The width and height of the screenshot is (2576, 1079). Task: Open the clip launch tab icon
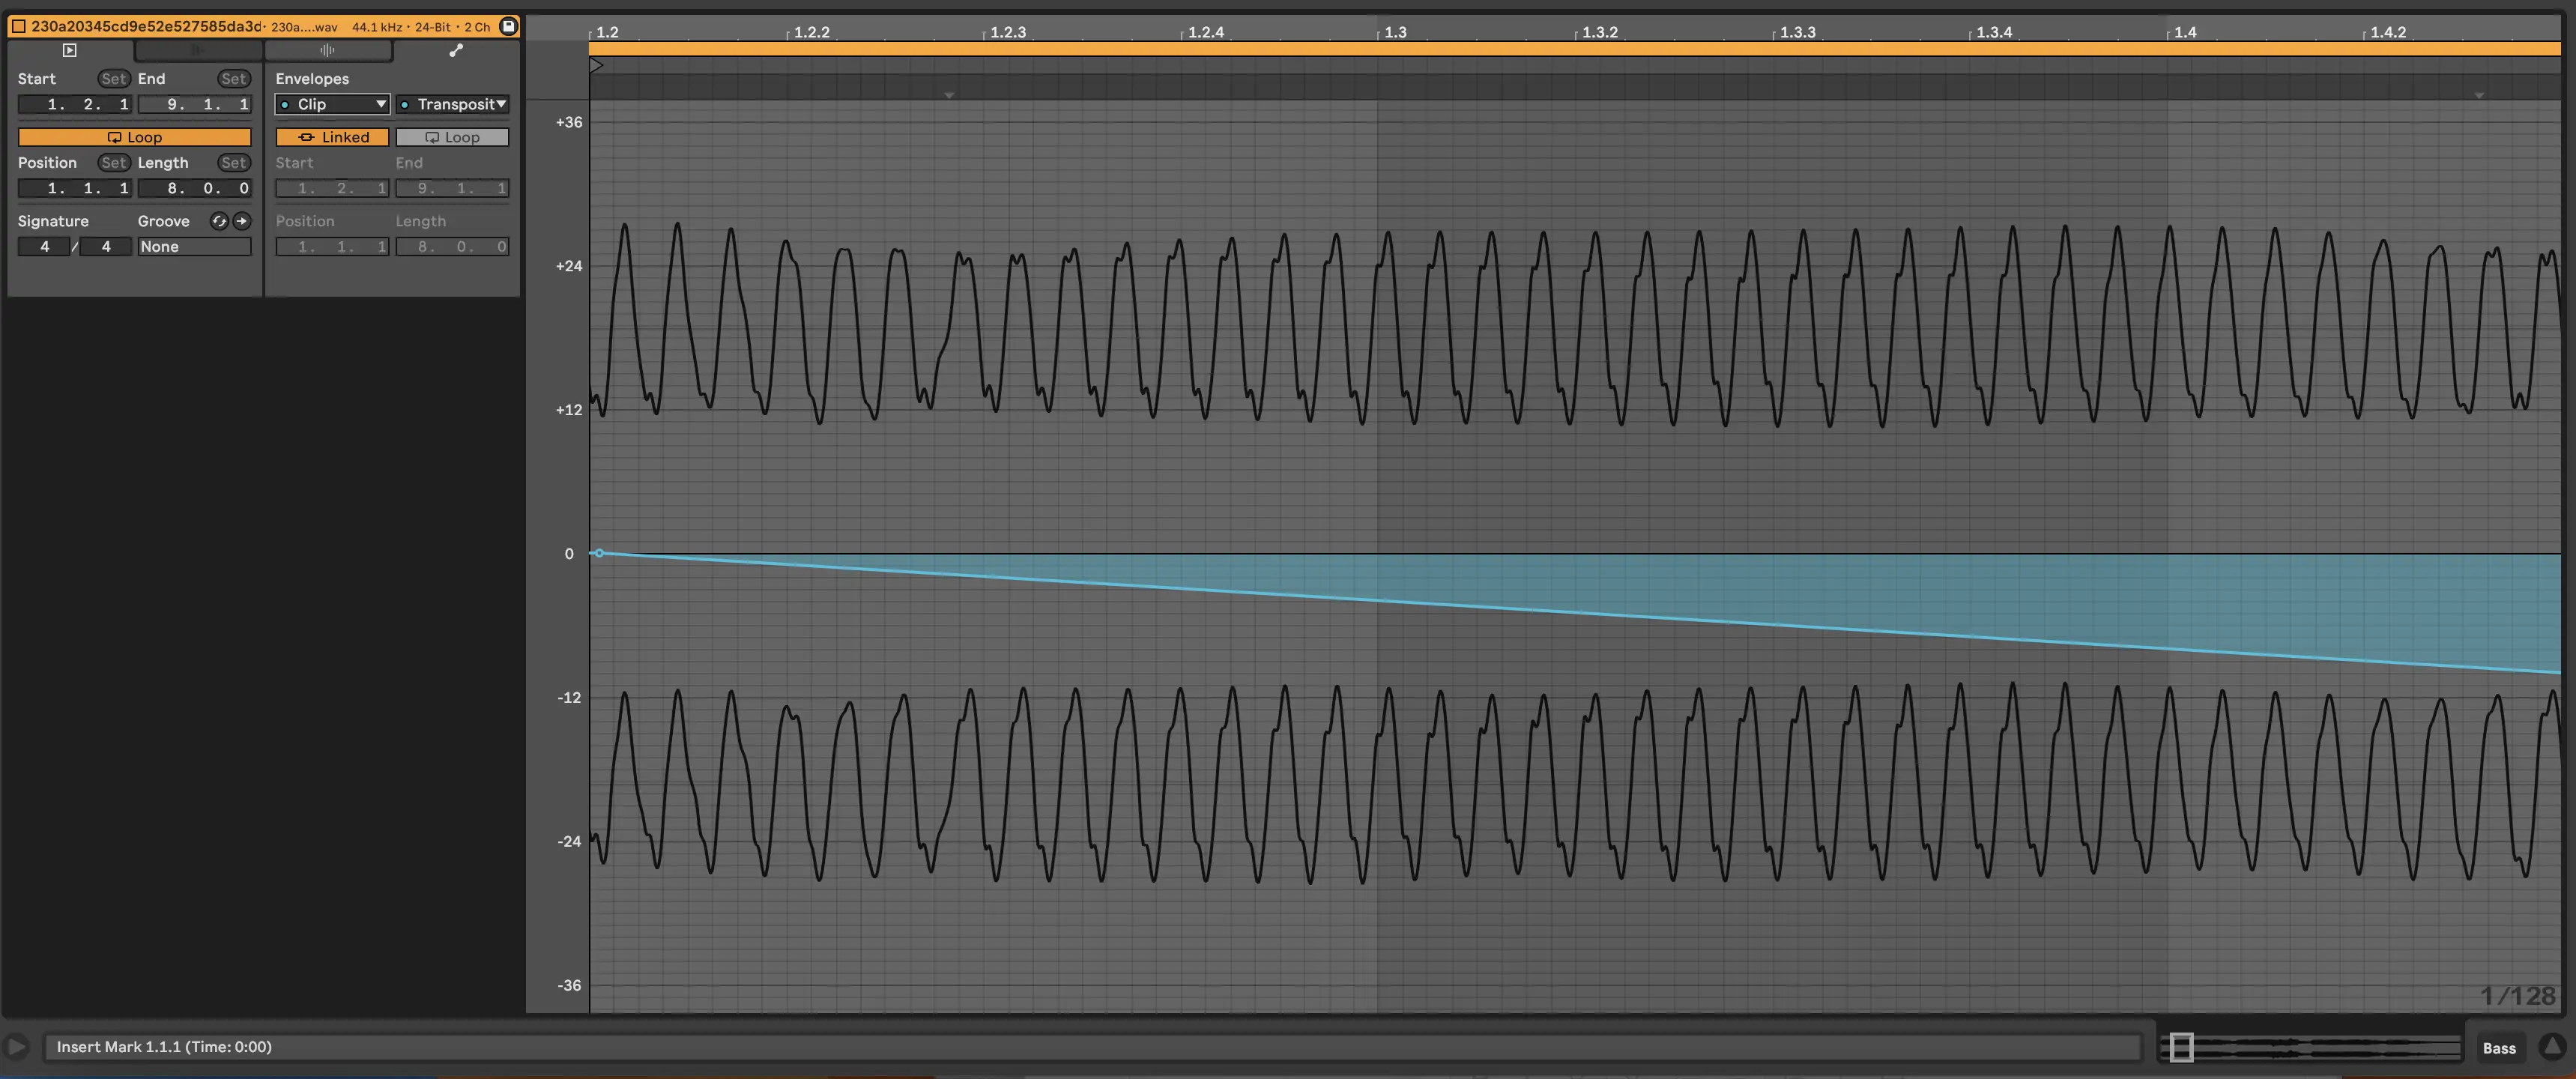click(x=69, y=50)
